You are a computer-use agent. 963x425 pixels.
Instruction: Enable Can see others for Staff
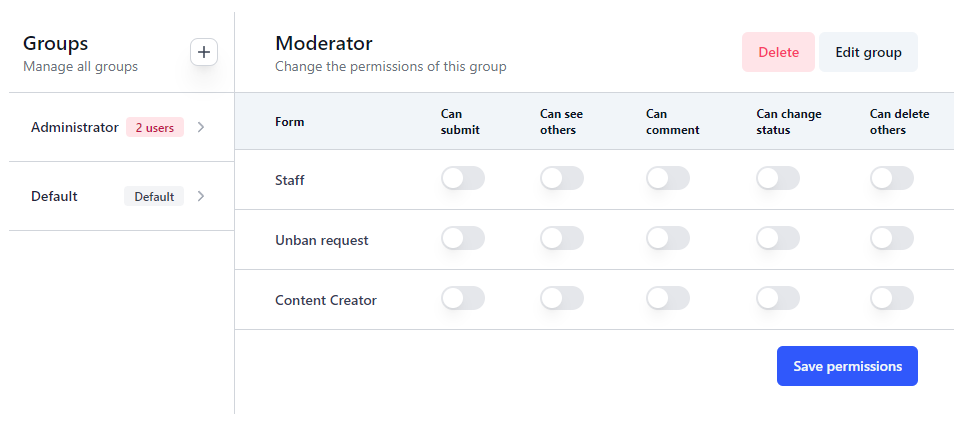(x=562, y=178)
